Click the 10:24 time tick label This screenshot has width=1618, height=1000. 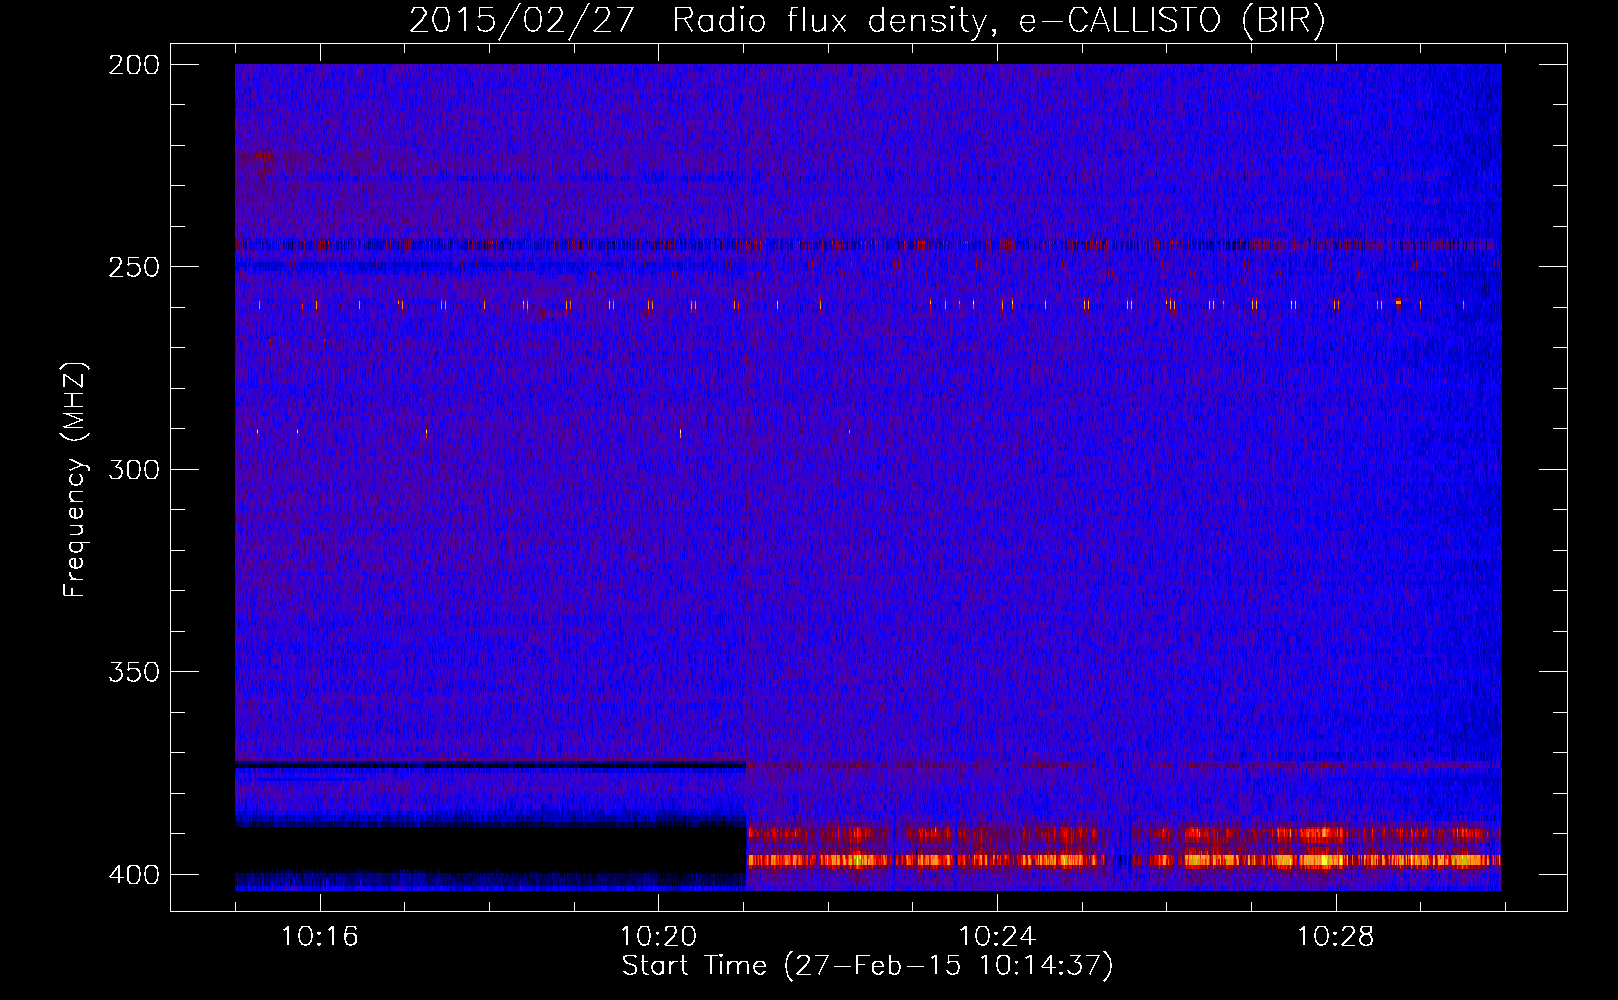(x=997, y=937)
